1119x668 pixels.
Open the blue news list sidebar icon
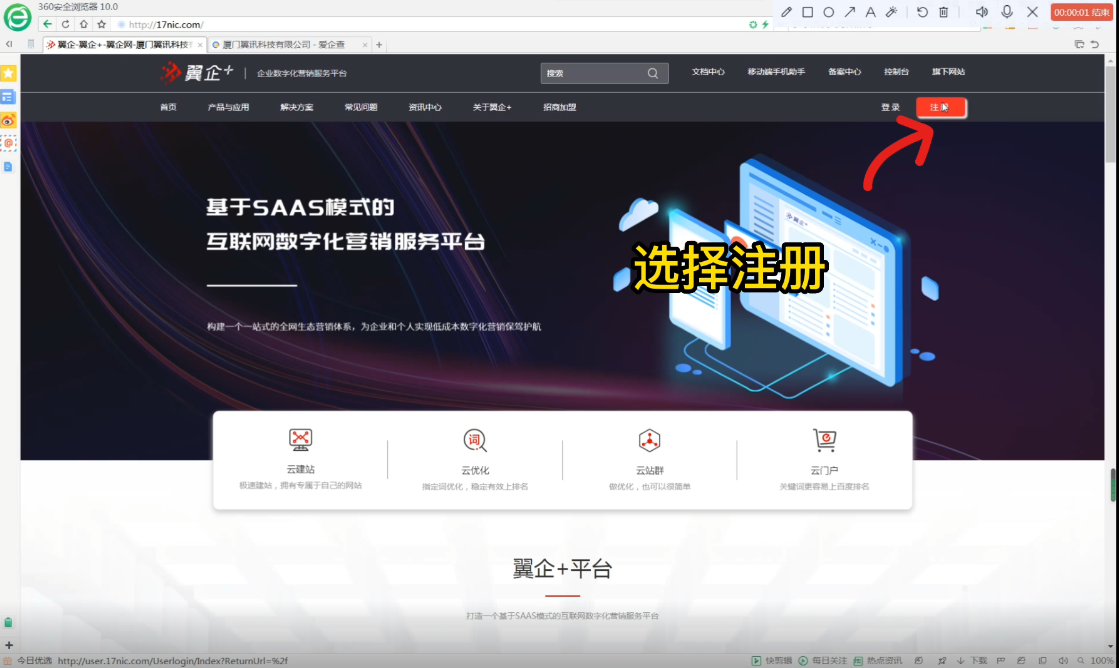(9, 97)
